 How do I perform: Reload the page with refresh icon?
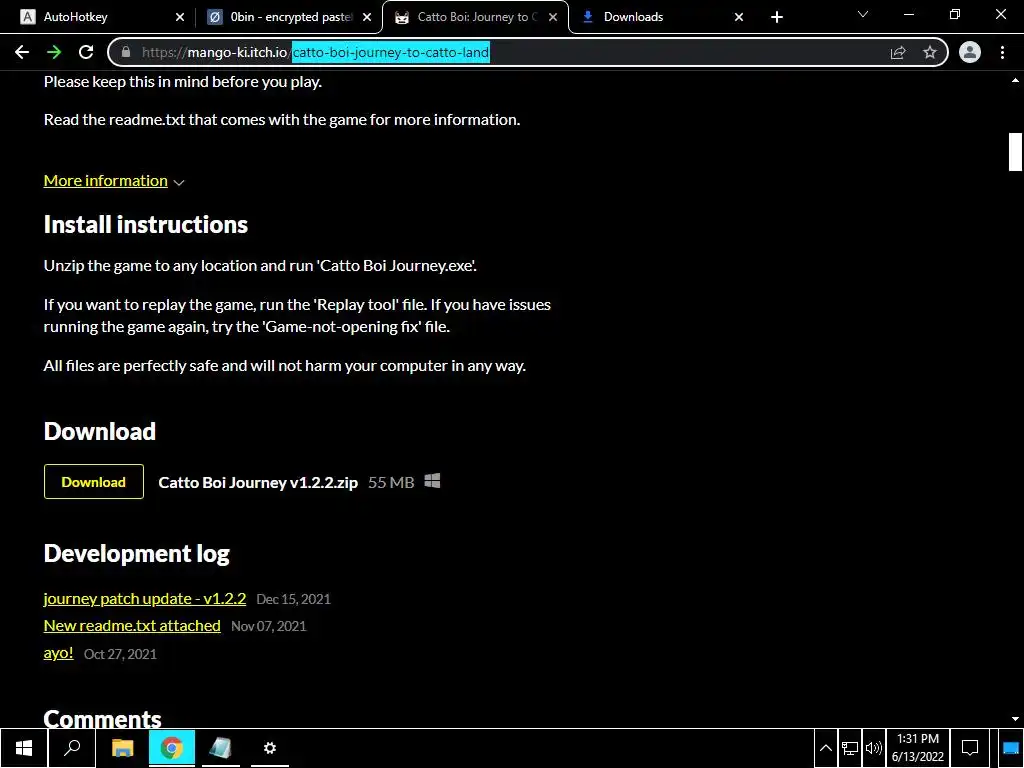tap(86, 52)
